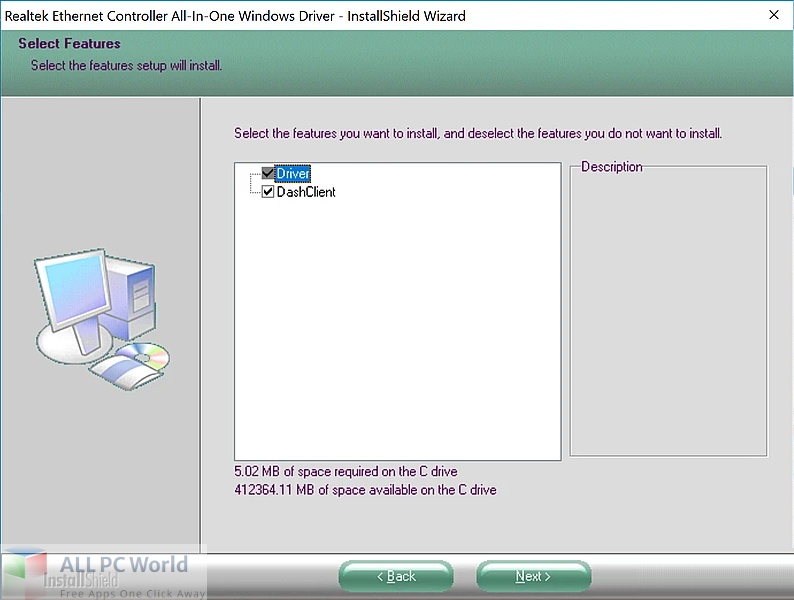Click the 'Select Features' heading
Image resolution: width=794 pixels, height=600 pixels.
(x=69, y=44)
